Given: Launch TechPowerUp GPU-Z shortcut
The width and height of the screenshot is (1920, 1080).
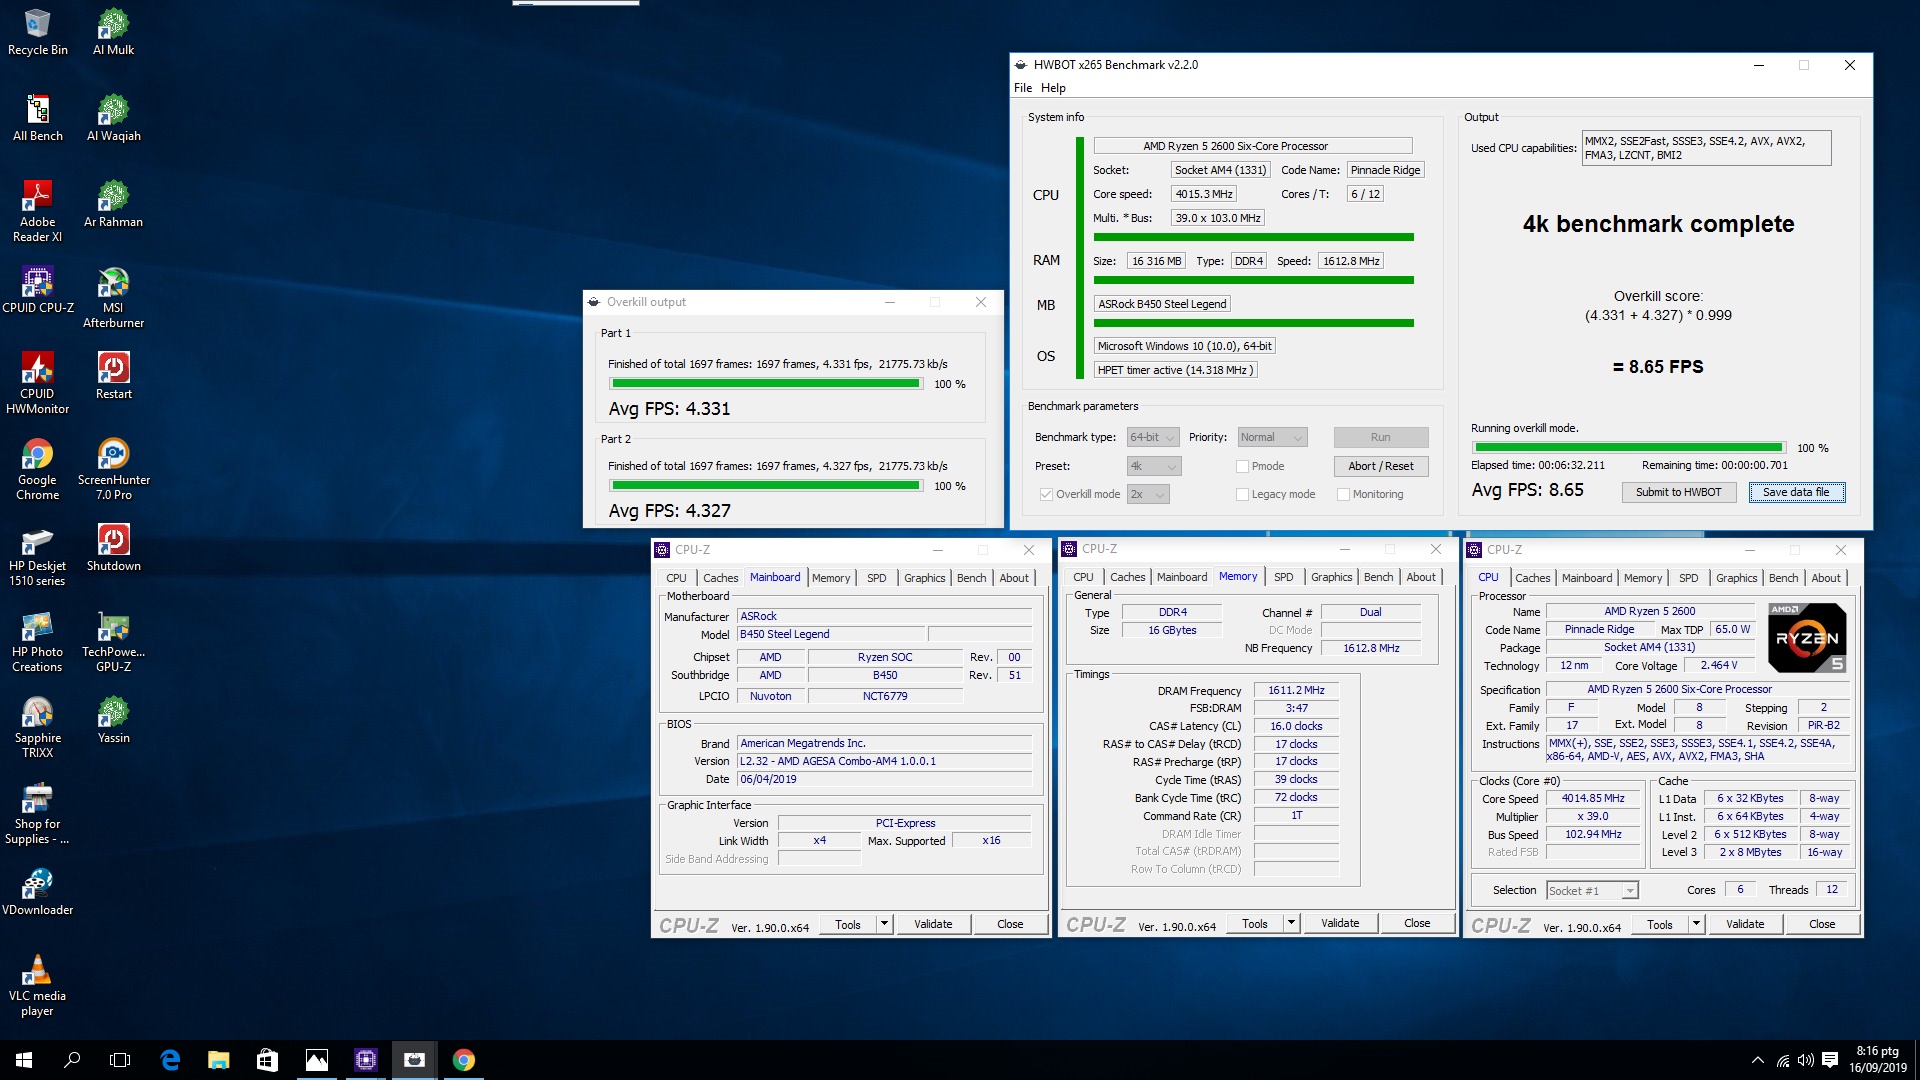Looking at the screenshot, I should click(113, 641).
